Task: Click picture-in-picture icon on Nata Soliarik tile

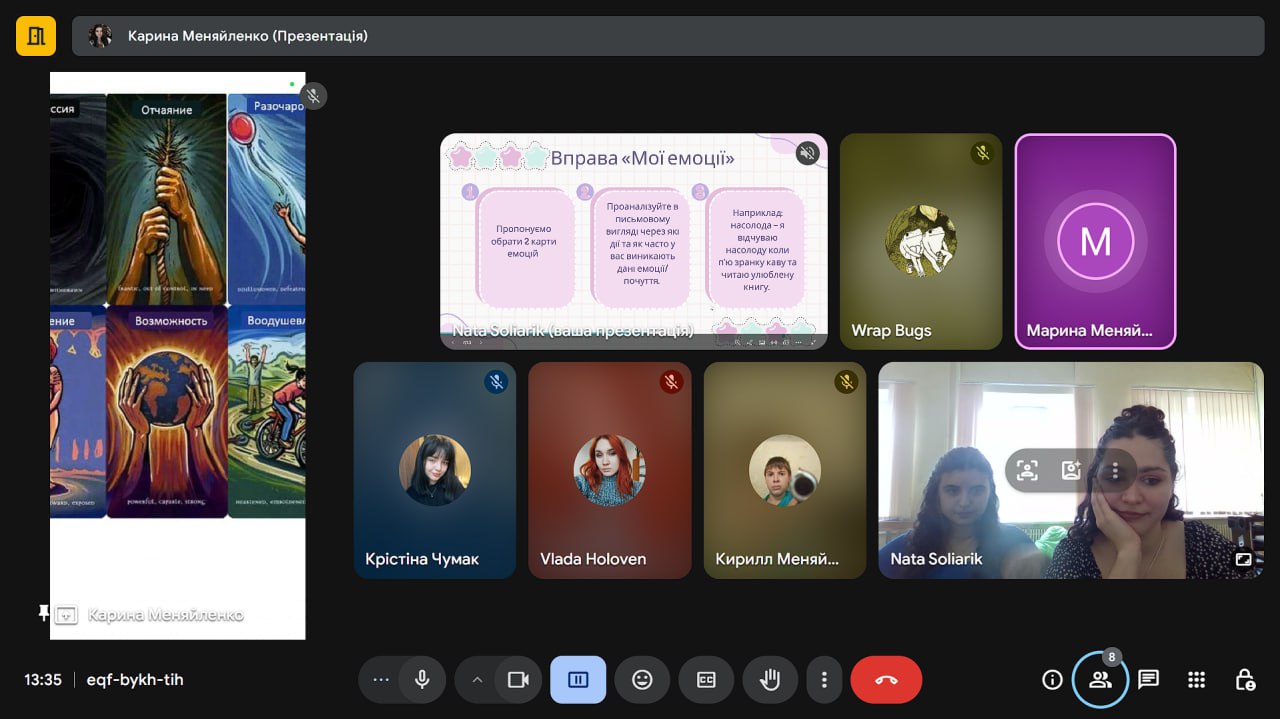Action: (1243, 560)
